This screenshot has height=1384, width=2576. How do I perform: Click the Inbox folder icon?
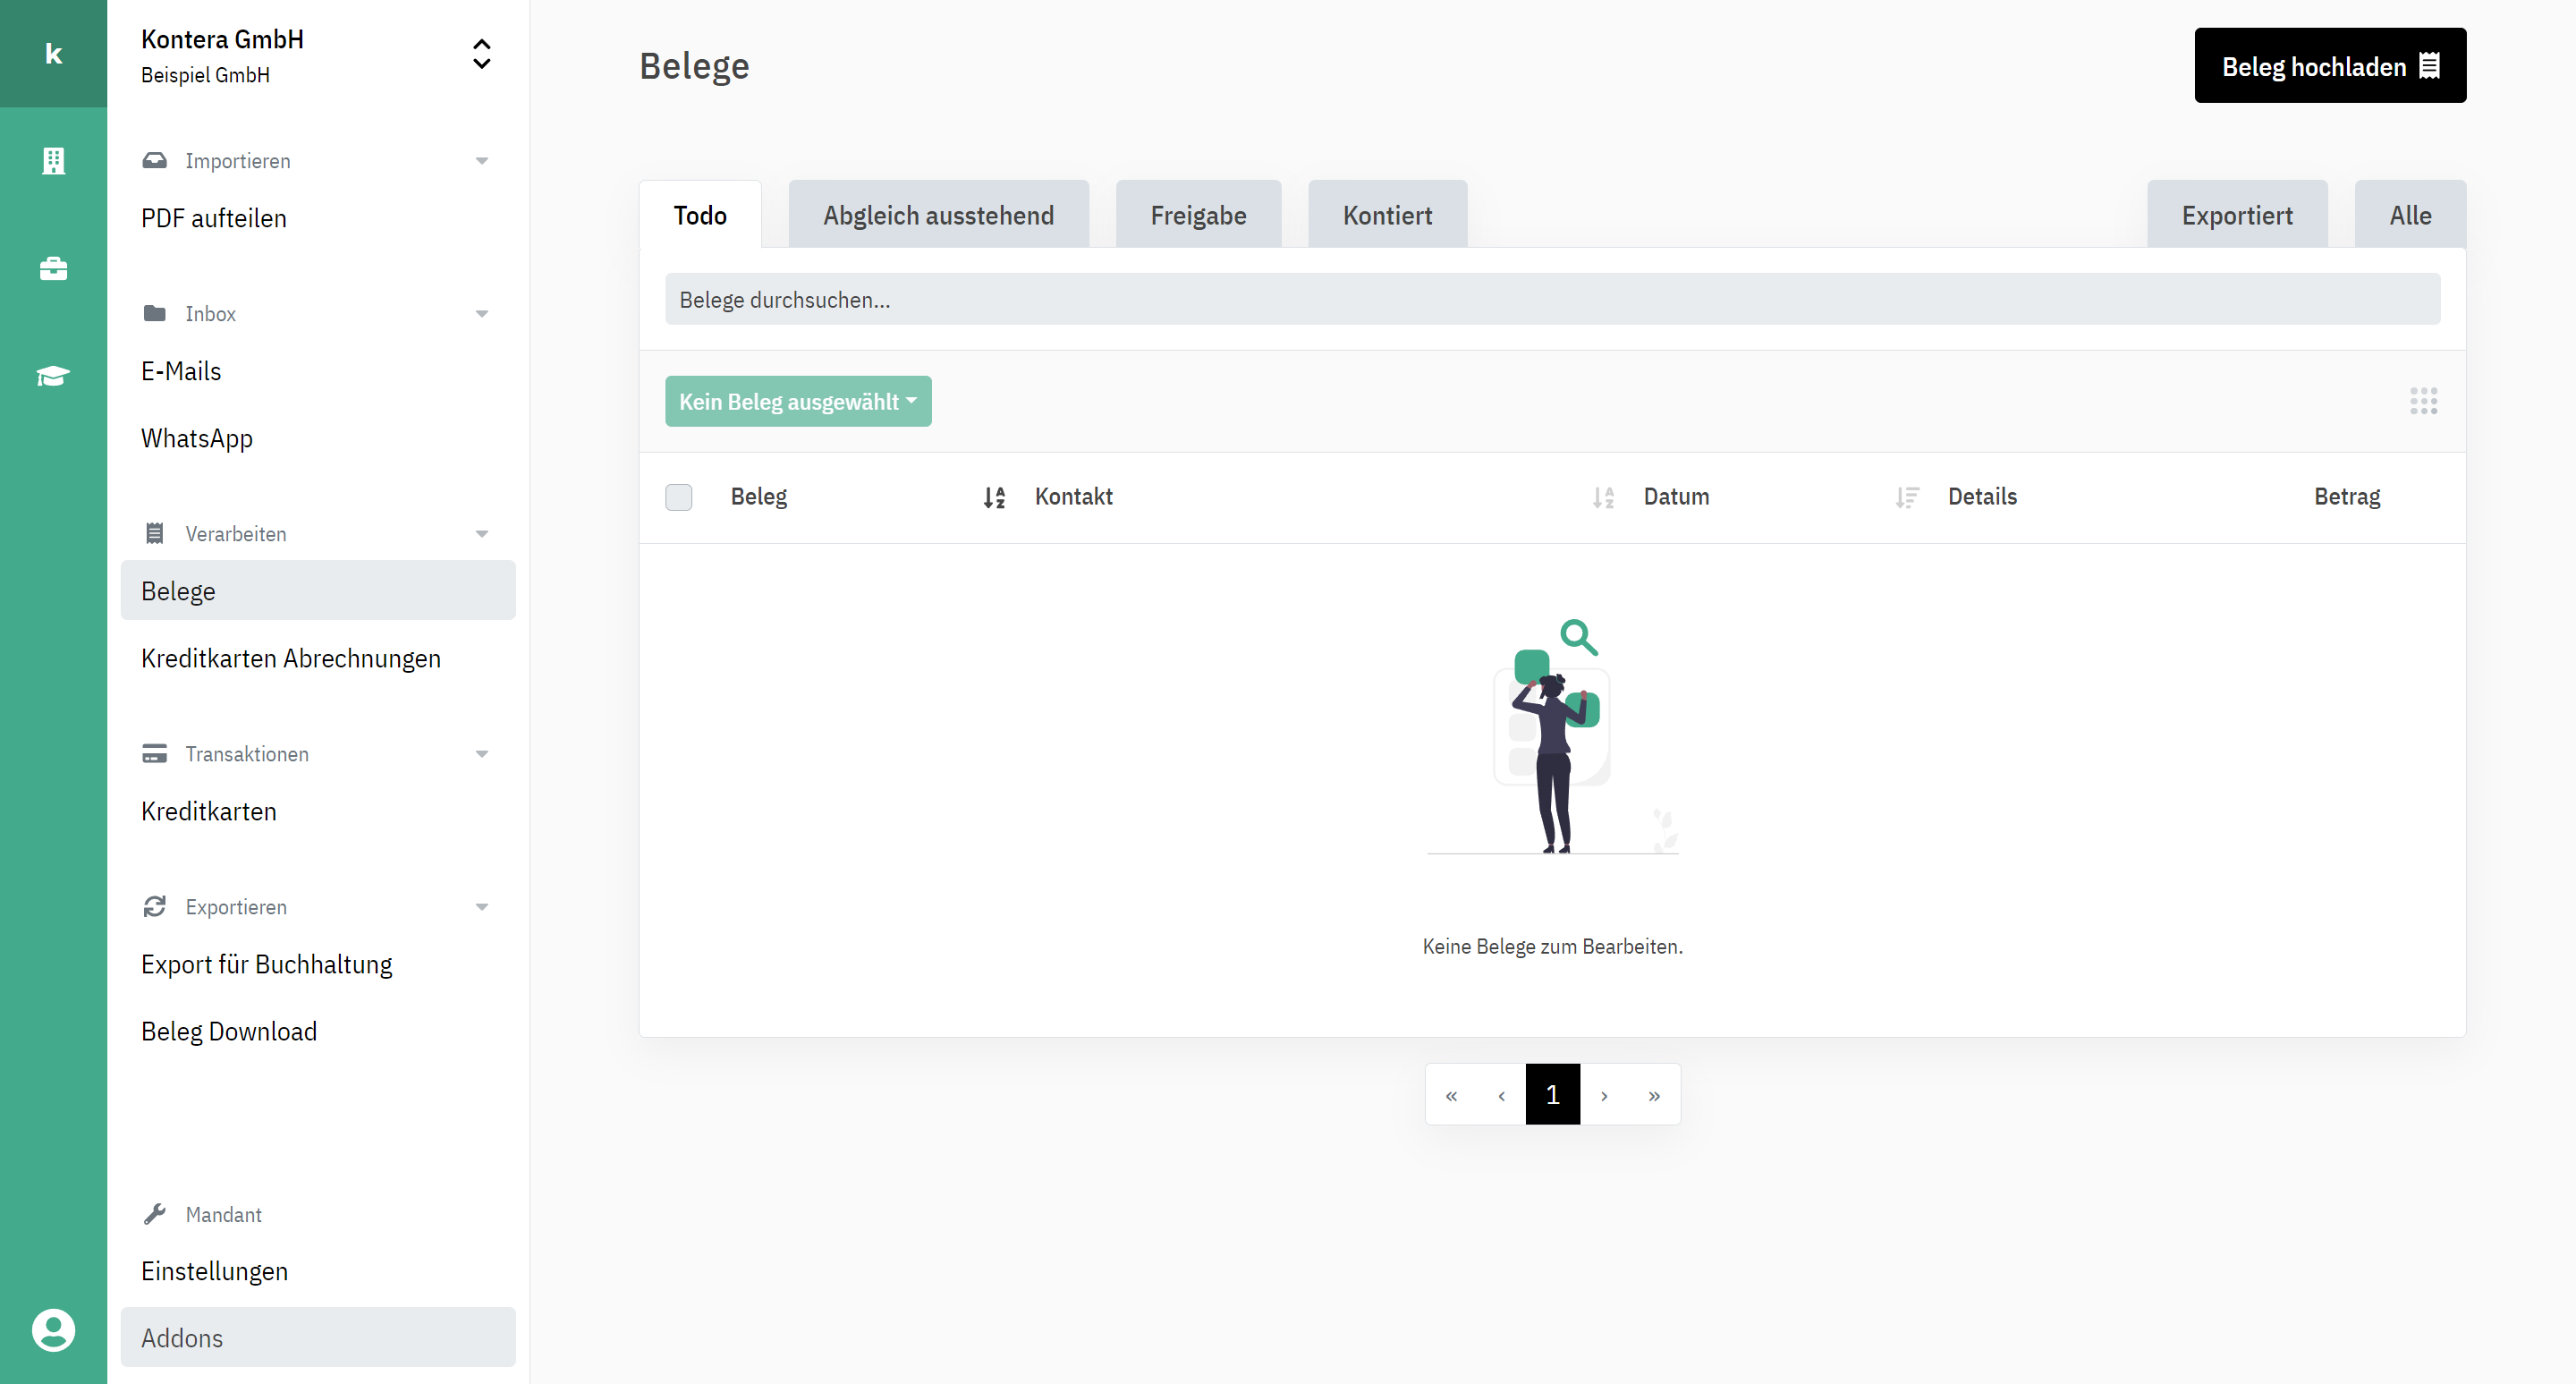154,313
